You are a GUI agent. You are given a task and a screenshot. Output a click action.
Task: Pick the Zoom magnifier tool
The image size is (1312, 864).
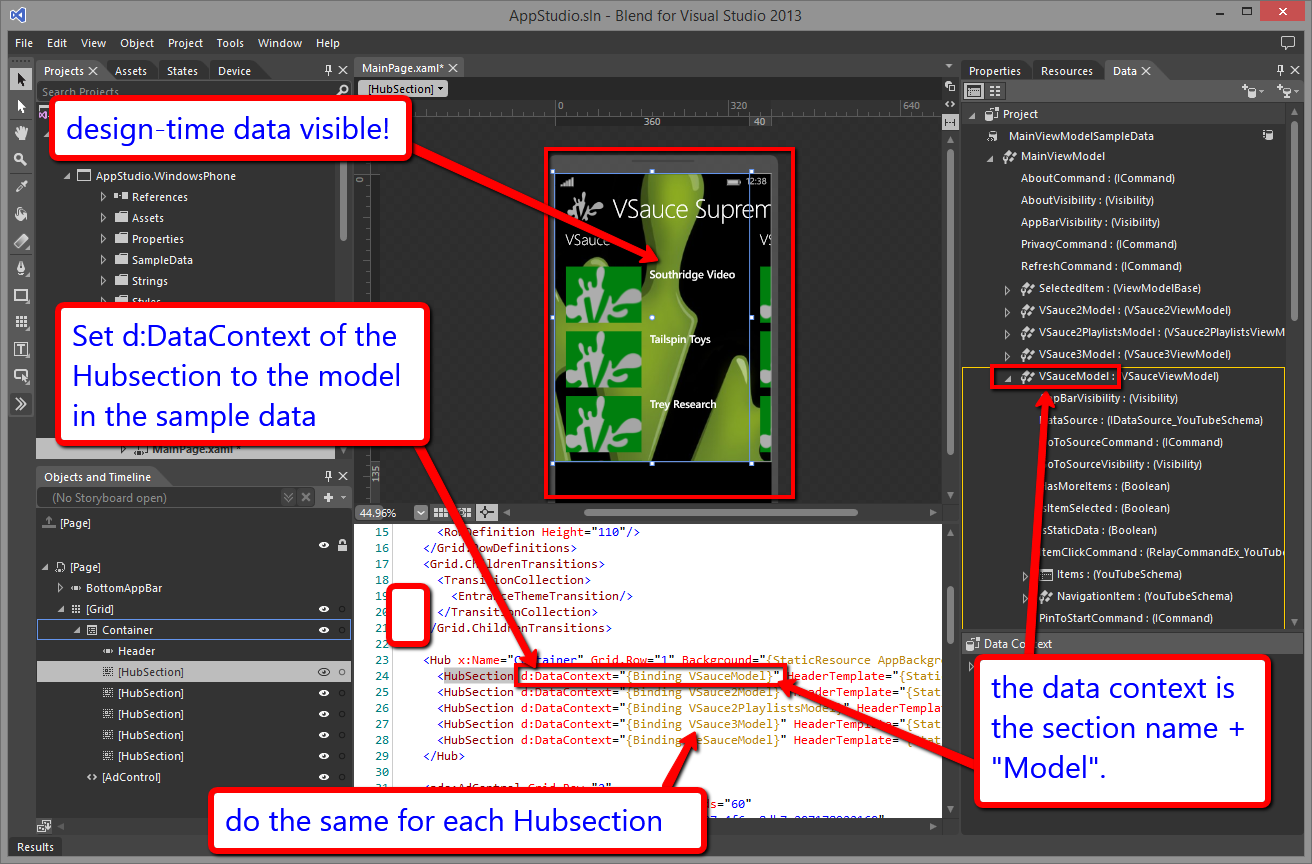(x=21, y=160)
